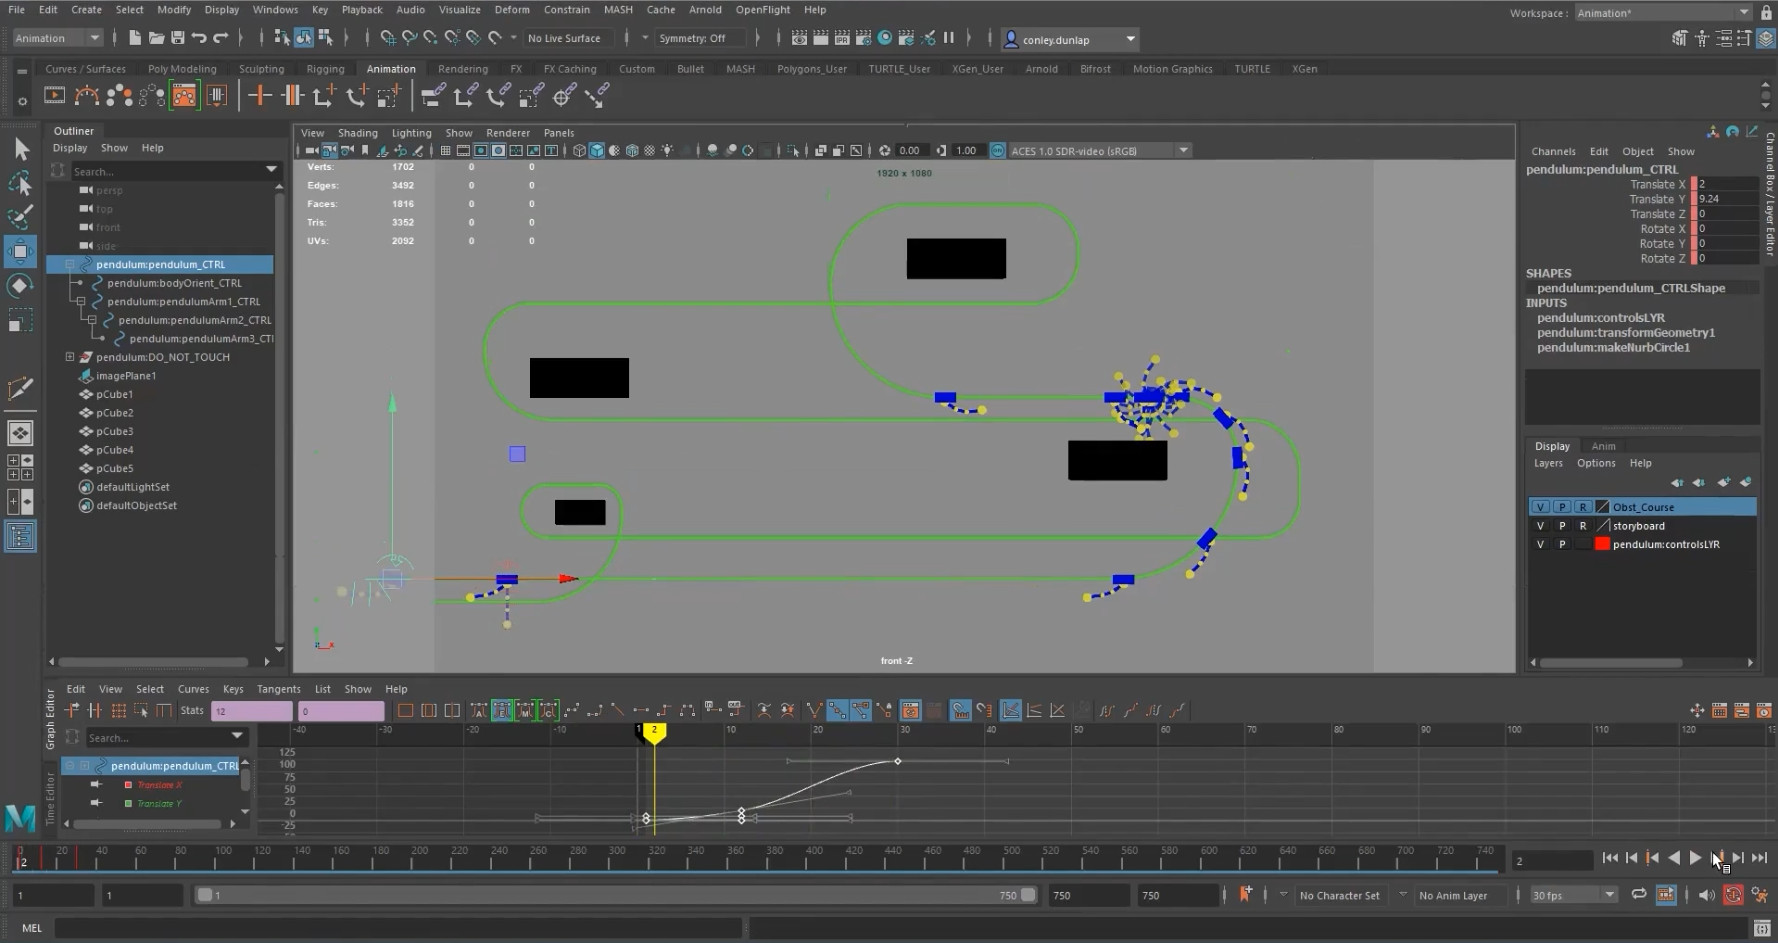
Task: Click the New Scene icon
Action: click(x=135, y=38)
